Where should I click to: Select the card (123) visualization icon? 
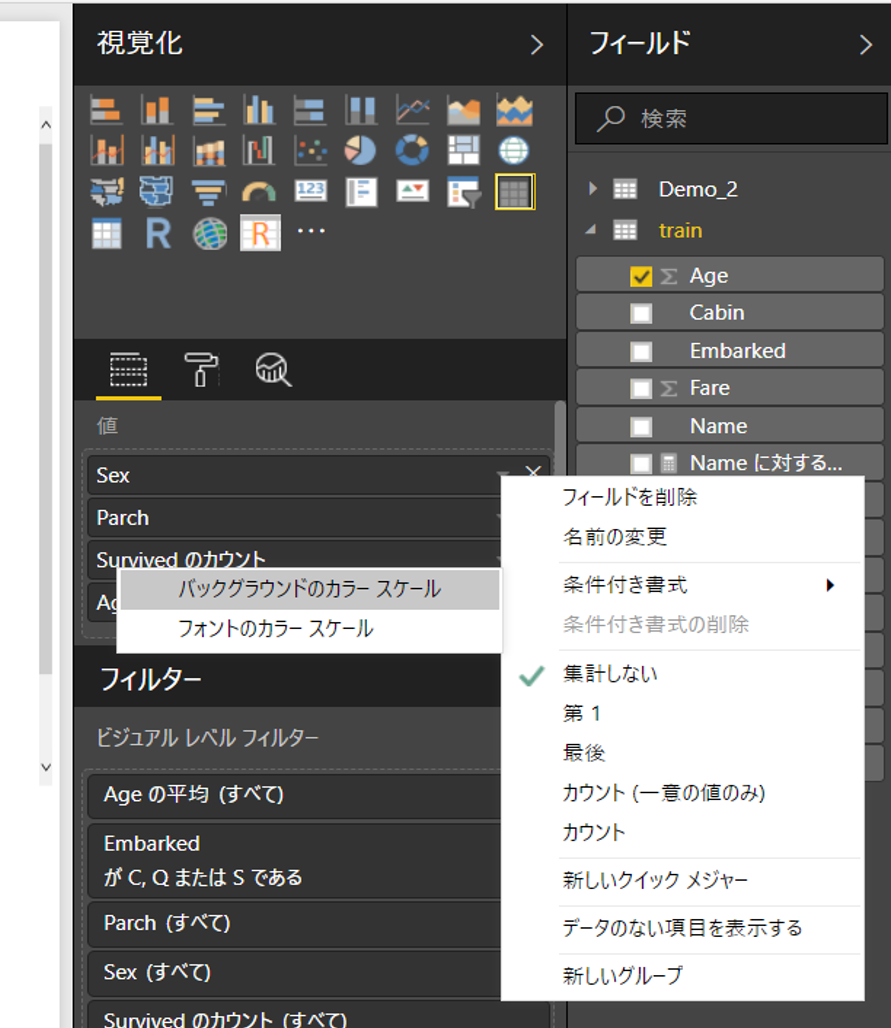pyautogui.click(x=310, y=190)
